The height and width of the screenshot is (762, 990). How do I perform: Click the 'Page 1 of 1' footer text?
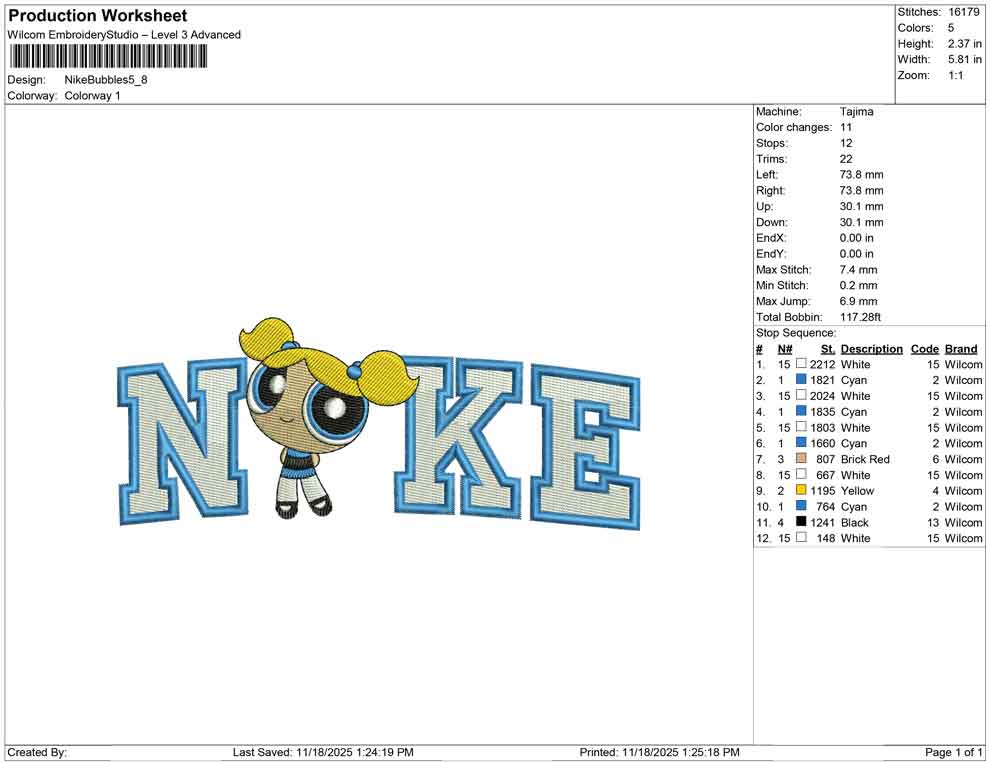(953, 752)
